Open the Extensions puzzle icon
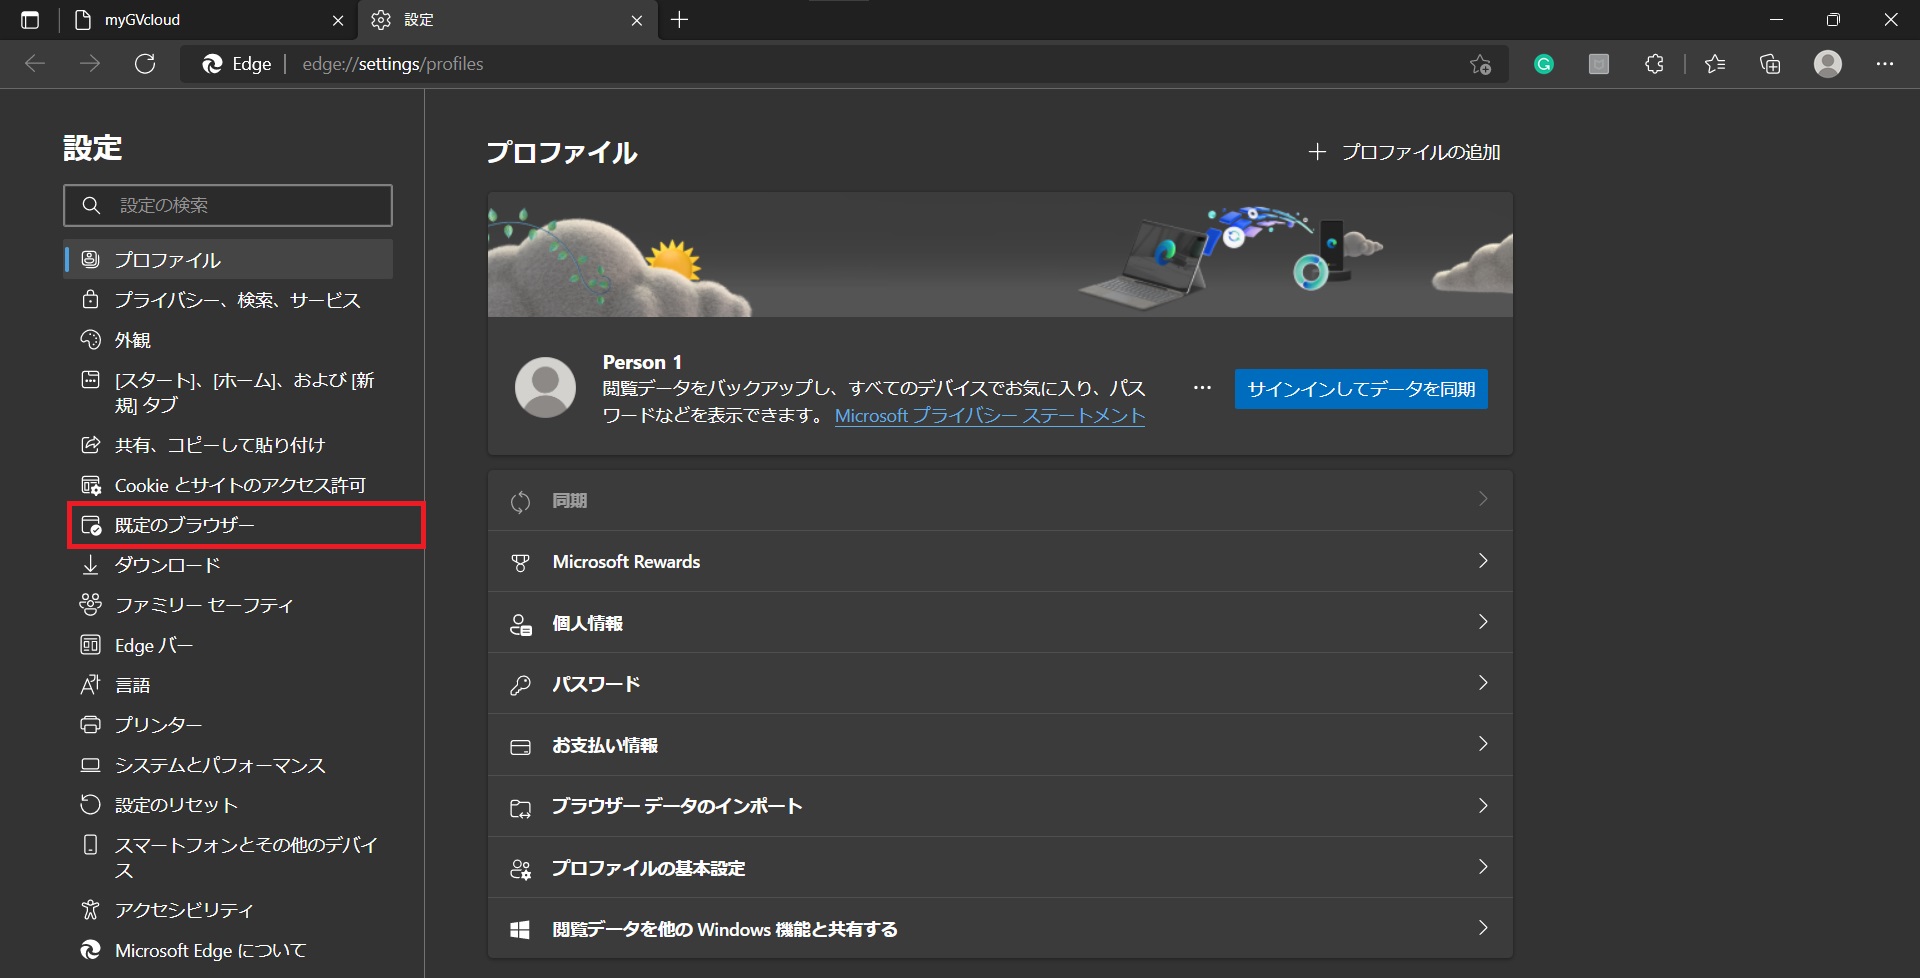Image resolution: width=1920 pixels, height=978 pixels. pos(1654,64)
